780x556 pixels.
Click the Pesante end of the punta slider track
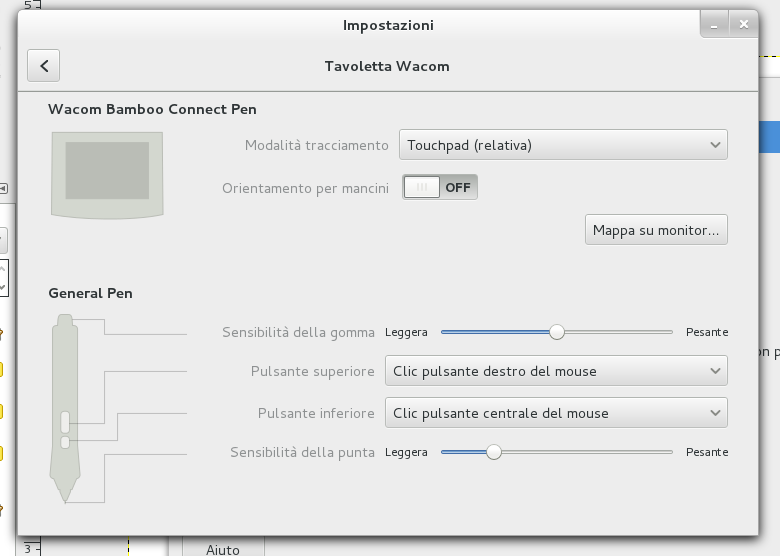coord(669,452)
